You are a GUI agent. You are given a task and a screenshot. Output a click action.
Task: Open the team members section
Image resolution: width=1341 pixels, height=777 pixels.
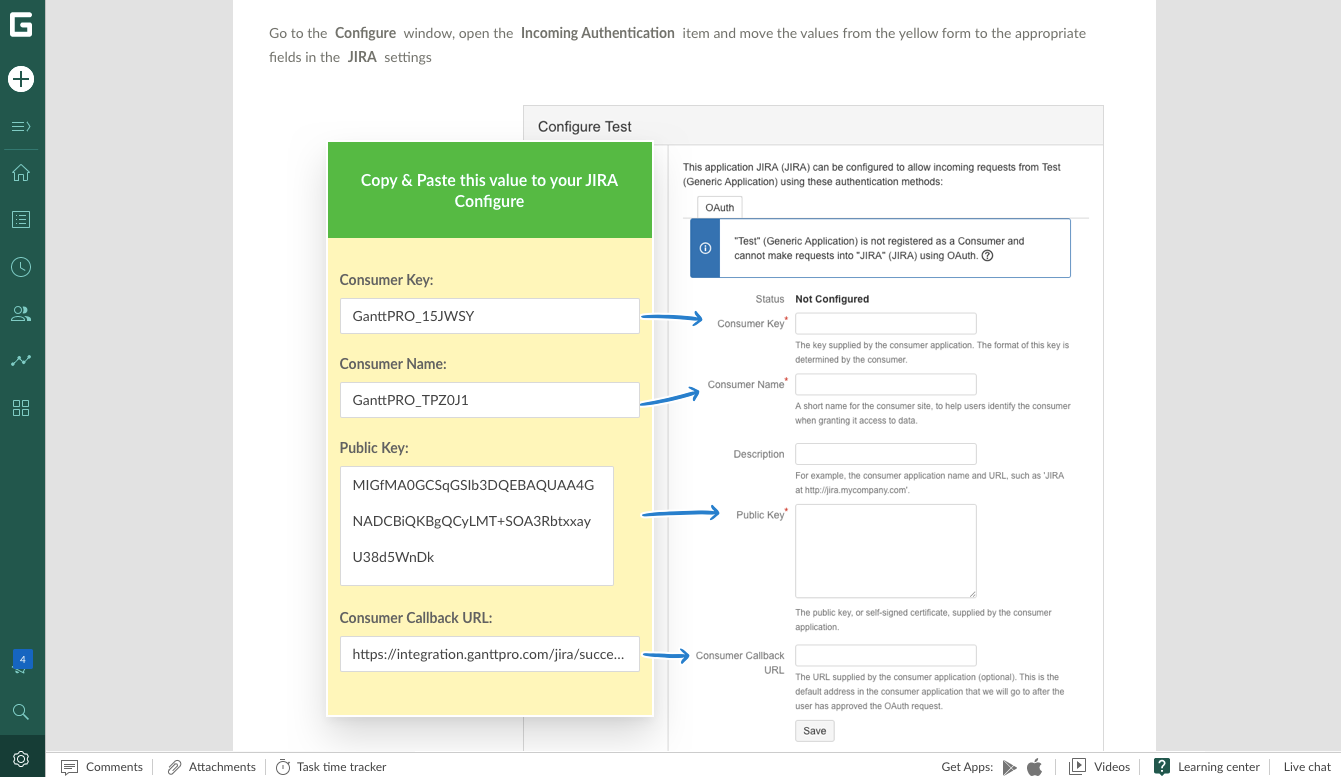coord(22,313)
